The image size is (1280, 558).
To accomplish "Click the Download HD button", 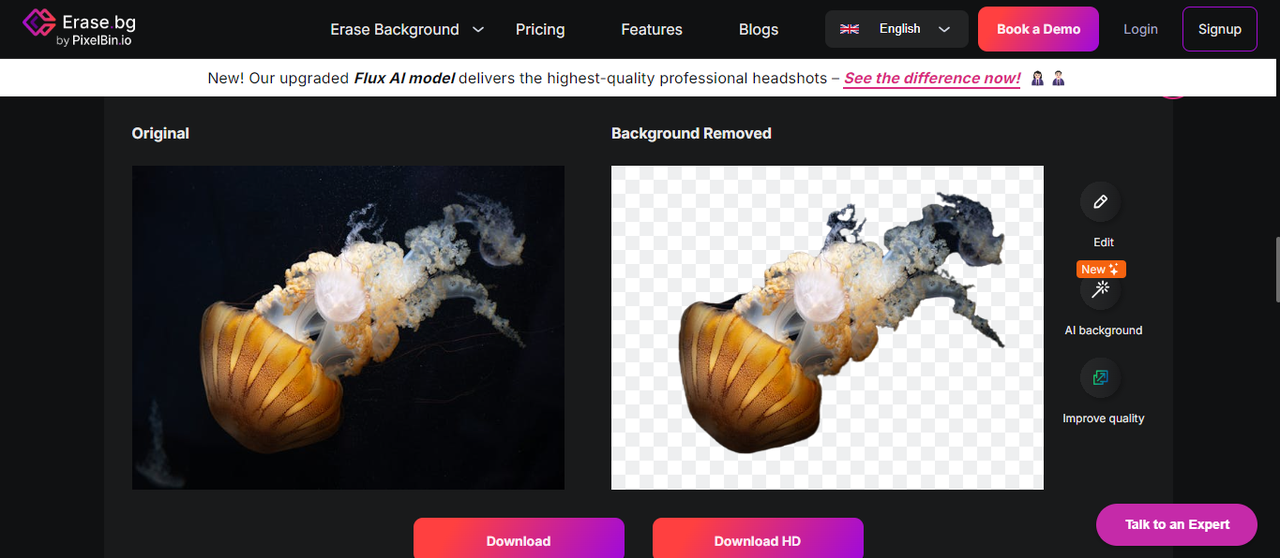I will (757, 540).
